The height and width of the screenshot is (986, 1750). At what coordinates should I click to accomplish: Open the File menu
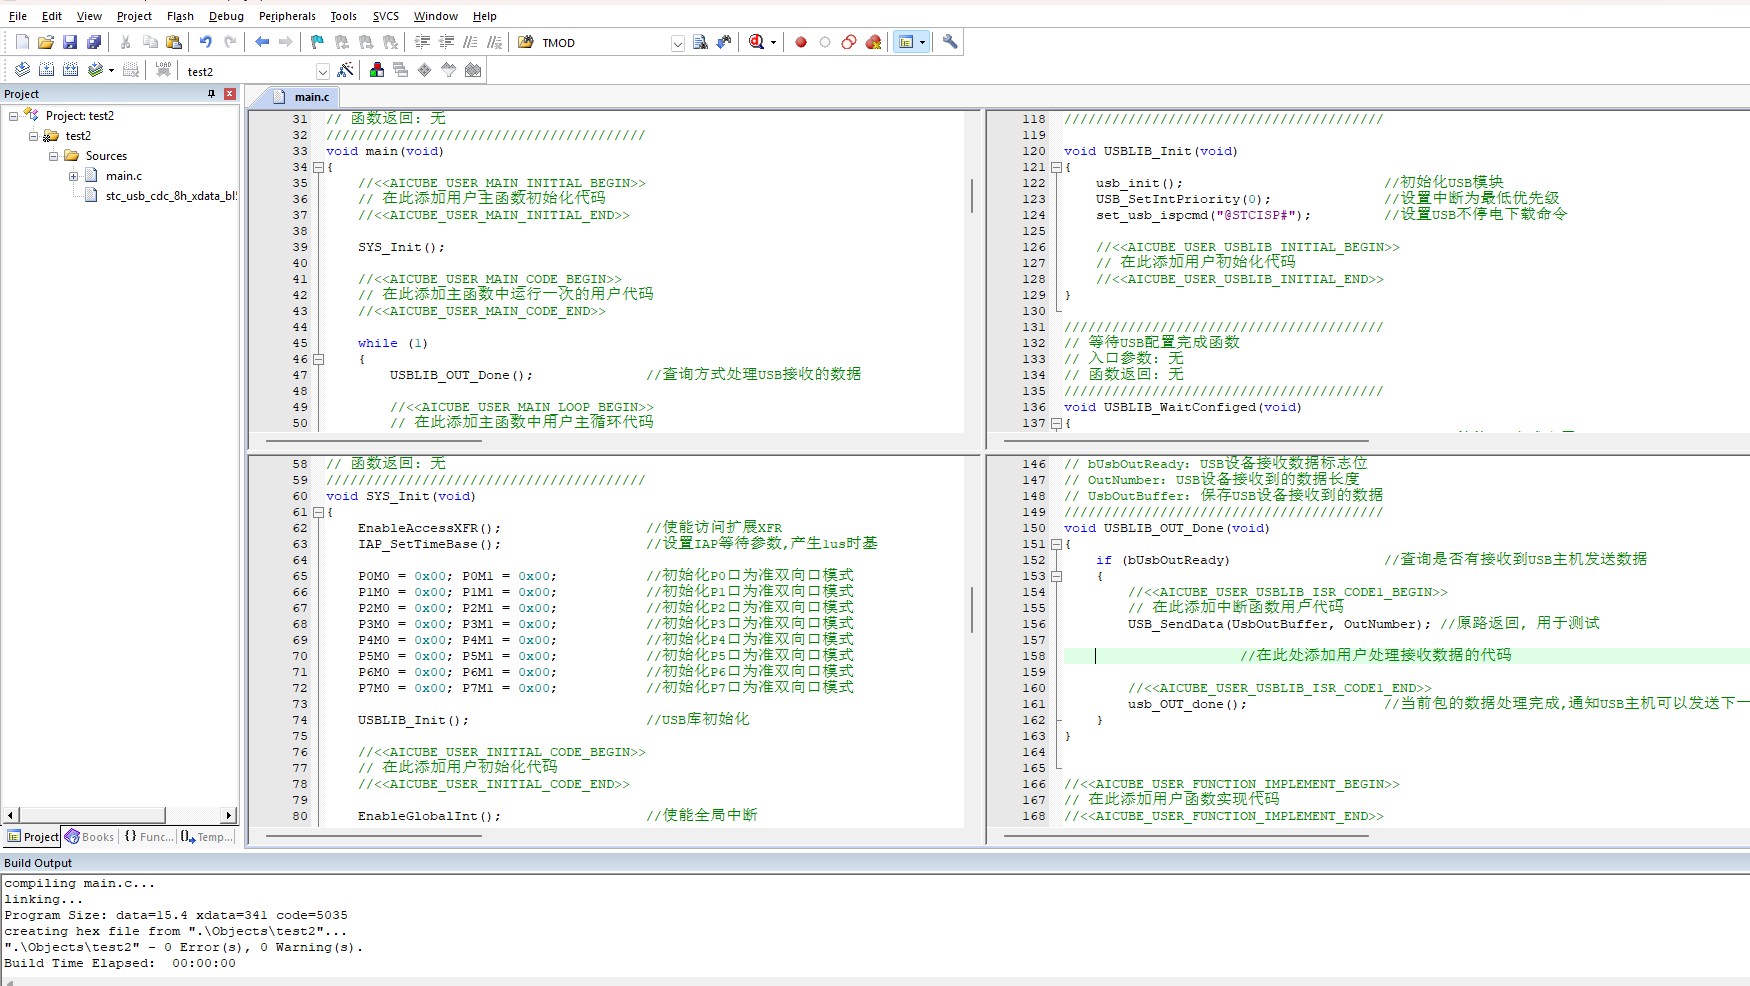18,16
